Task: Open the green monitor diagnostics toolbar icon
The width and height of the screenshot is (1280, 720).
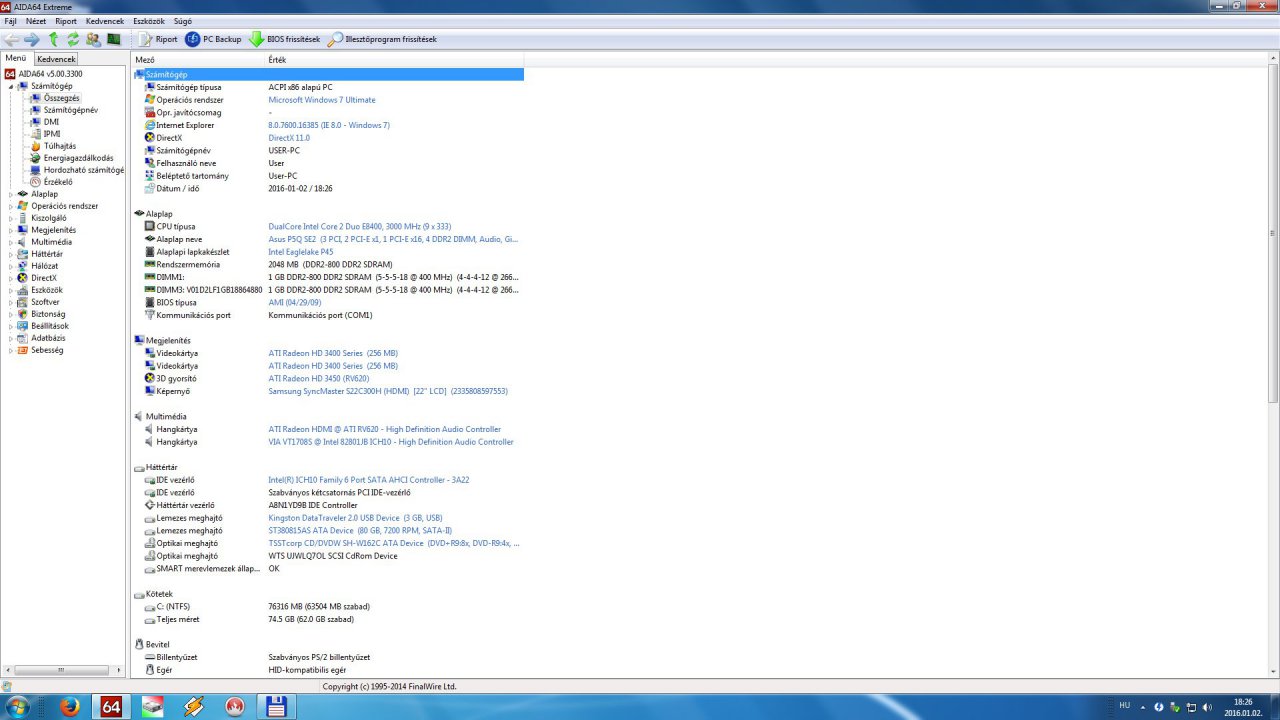Action: [114, 39]
